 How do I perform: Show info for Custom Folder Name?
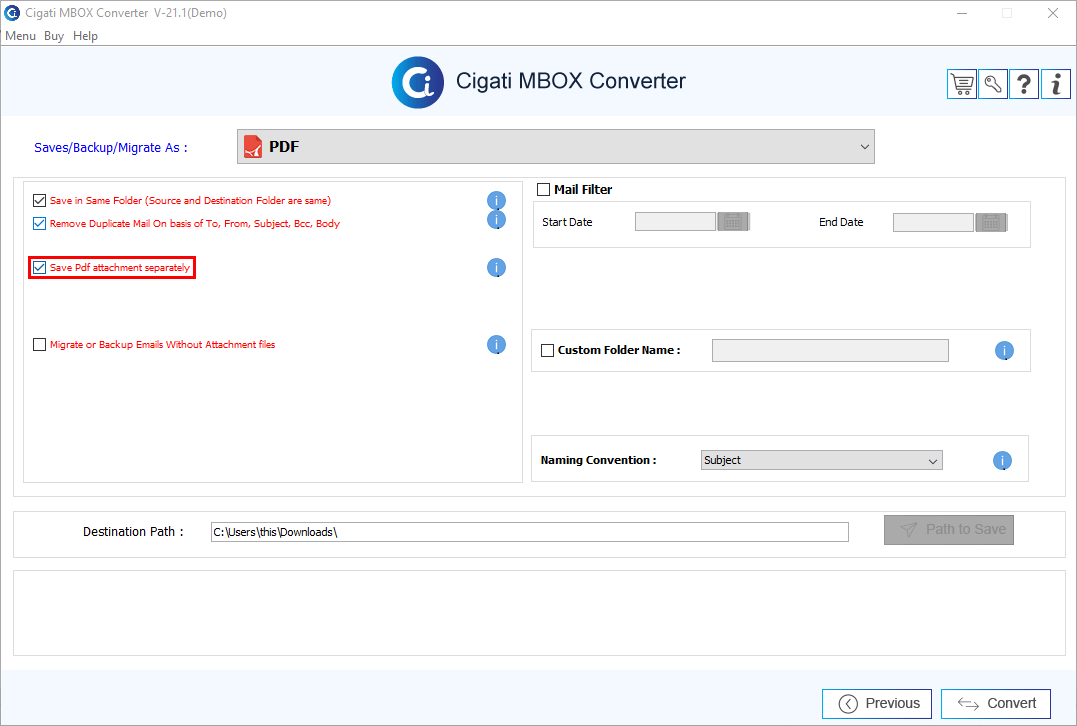tap(1004, 351)
